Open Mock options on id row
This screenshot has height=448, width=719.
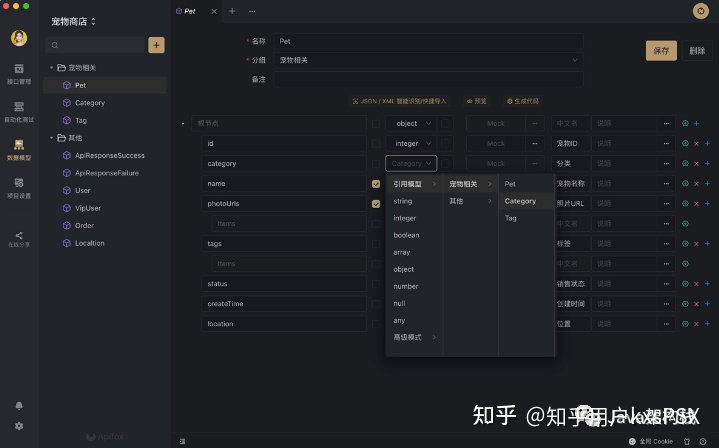coord(535,144)
